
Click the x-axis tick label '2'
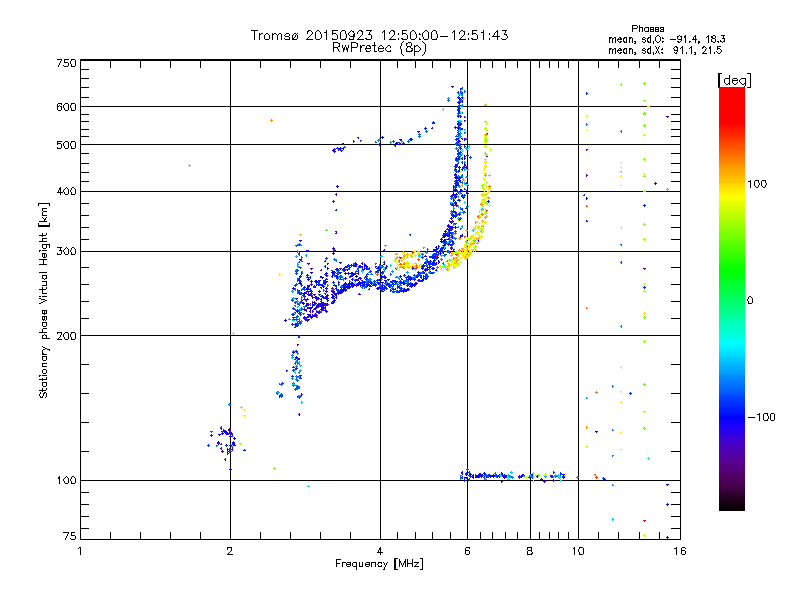click(x=230, y=551)
